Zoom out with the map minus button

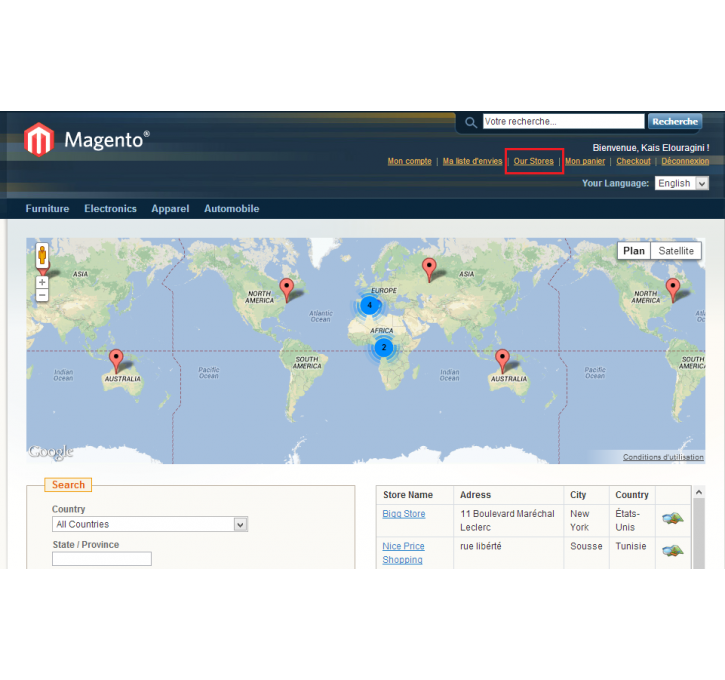42,295
